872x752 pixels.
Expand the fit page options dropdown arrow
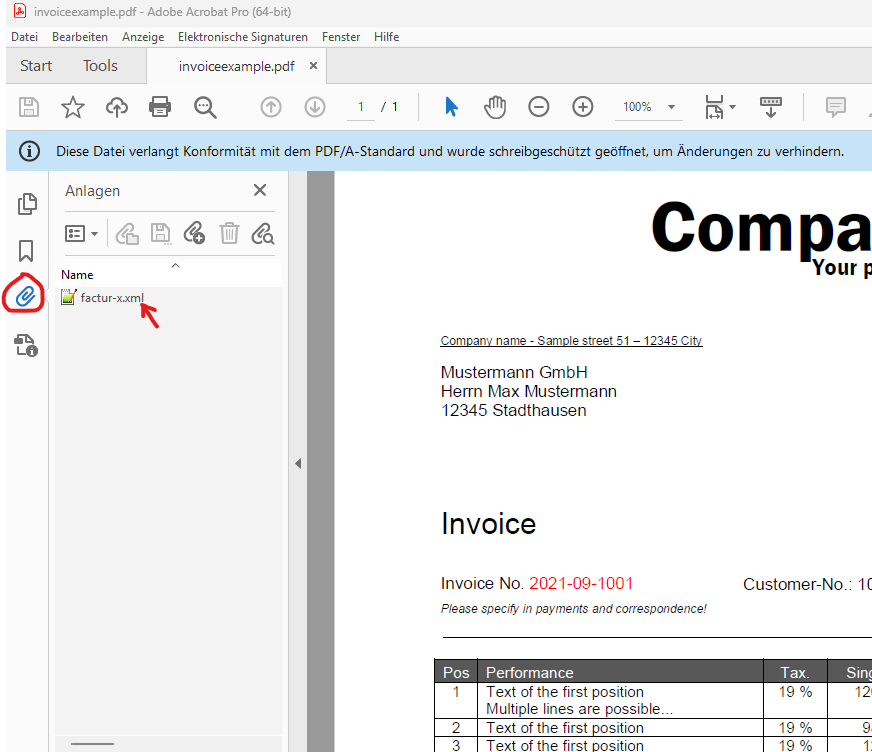pos(732,107)
